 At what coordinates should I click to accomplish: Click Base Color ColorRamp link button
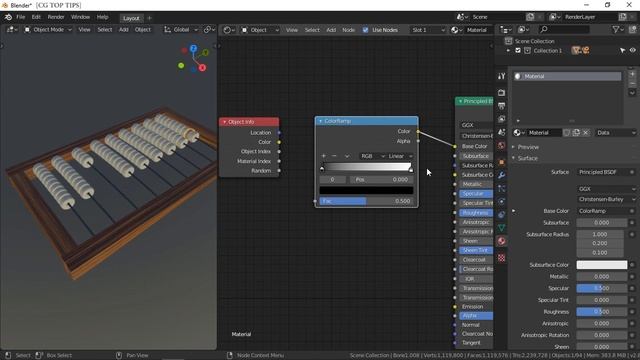click(x=603, y=211)
